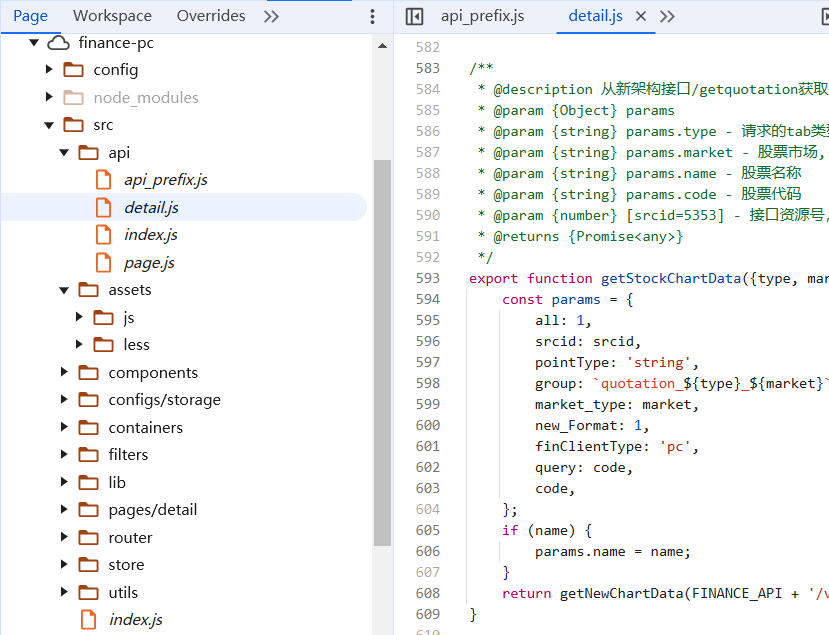This screenshot has height=635, width=829.
Task: Switch to the Workspace tab
Action: (x=112, y=16)
